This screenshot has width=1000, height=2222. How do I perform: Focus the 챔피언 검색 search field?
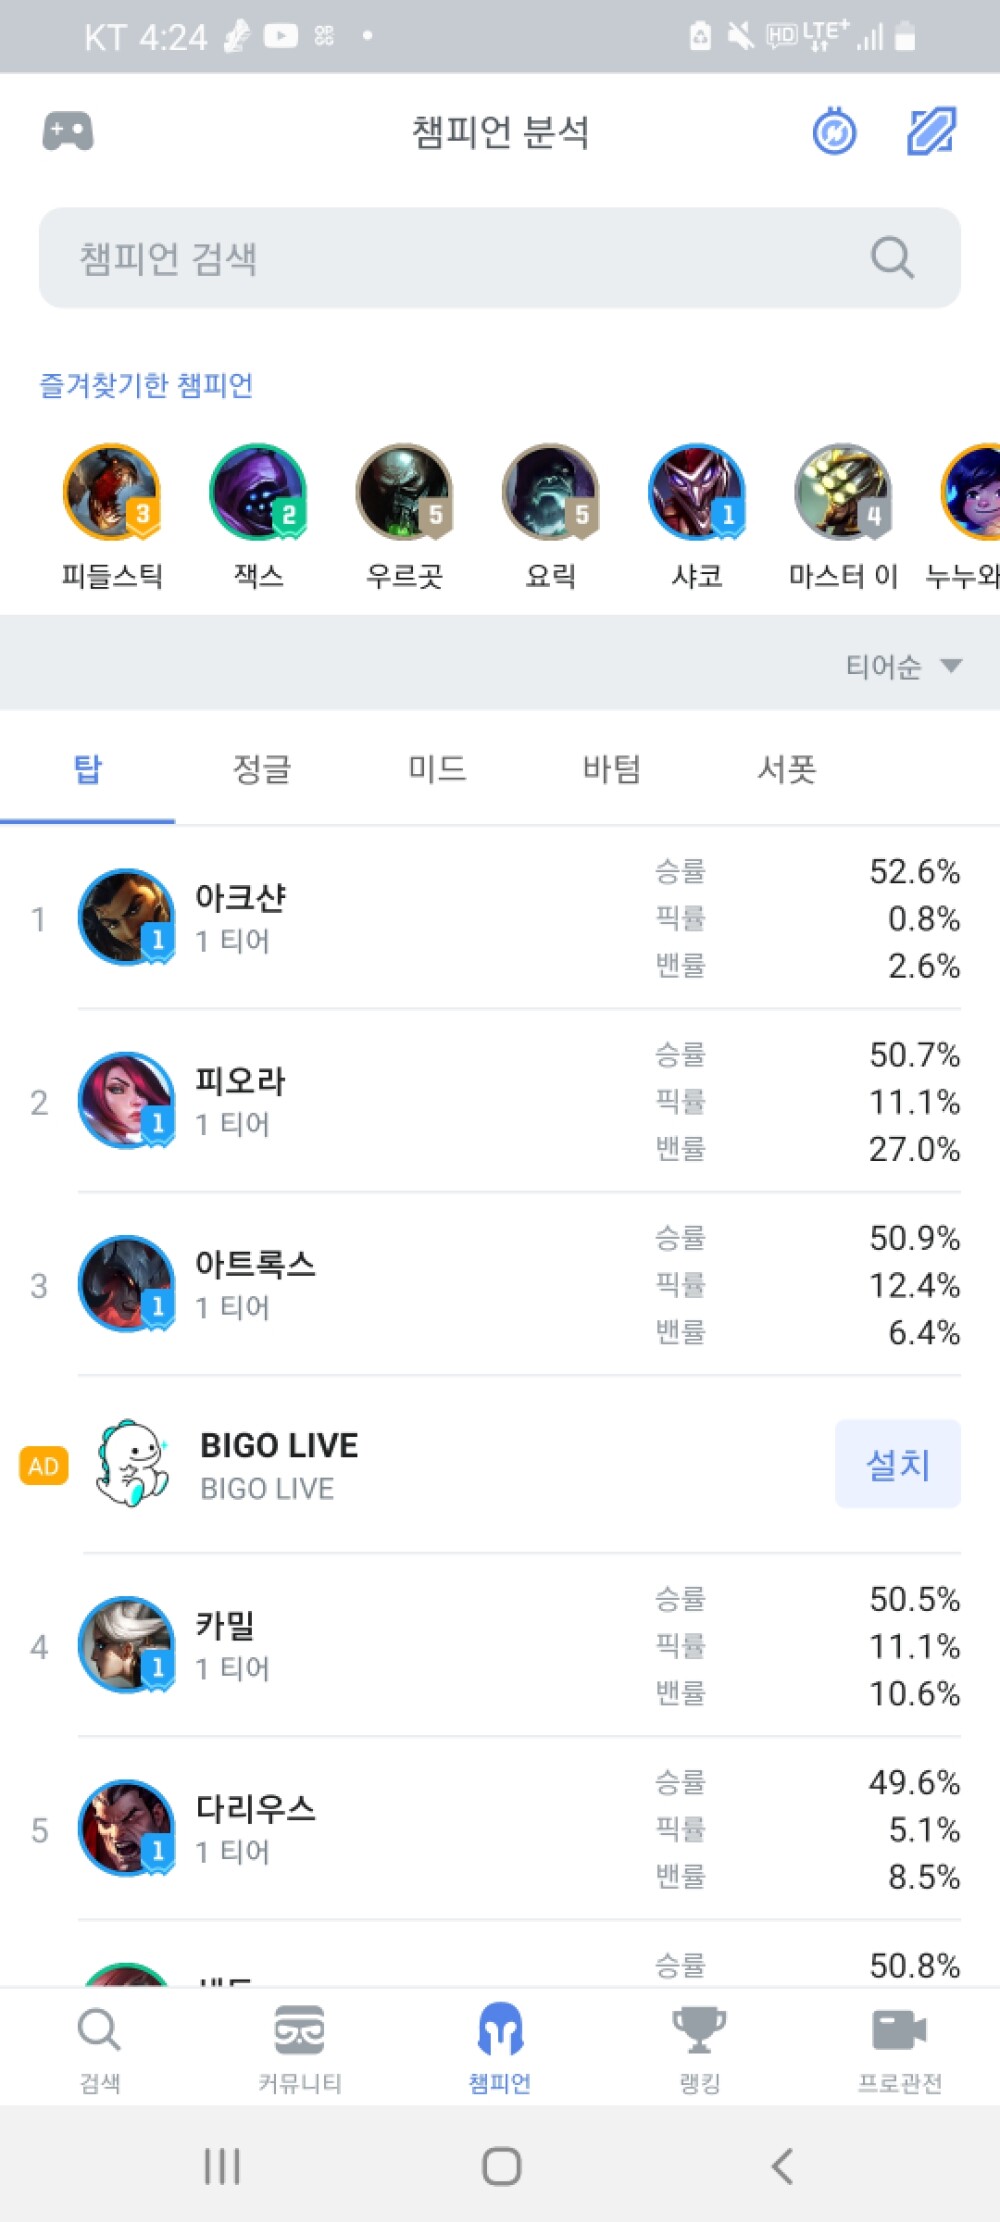tap(500, 258)
